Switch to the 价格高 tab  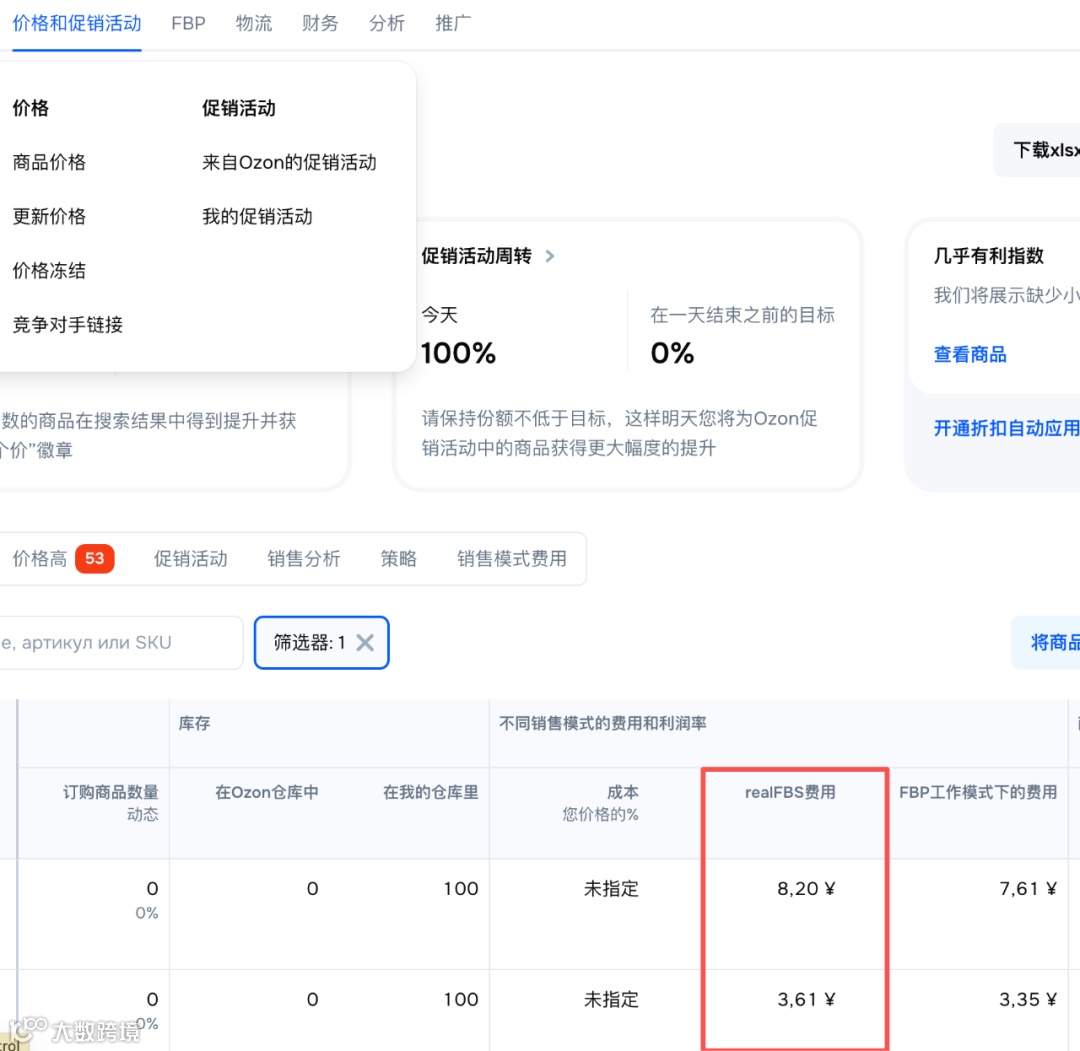(39, 559)
